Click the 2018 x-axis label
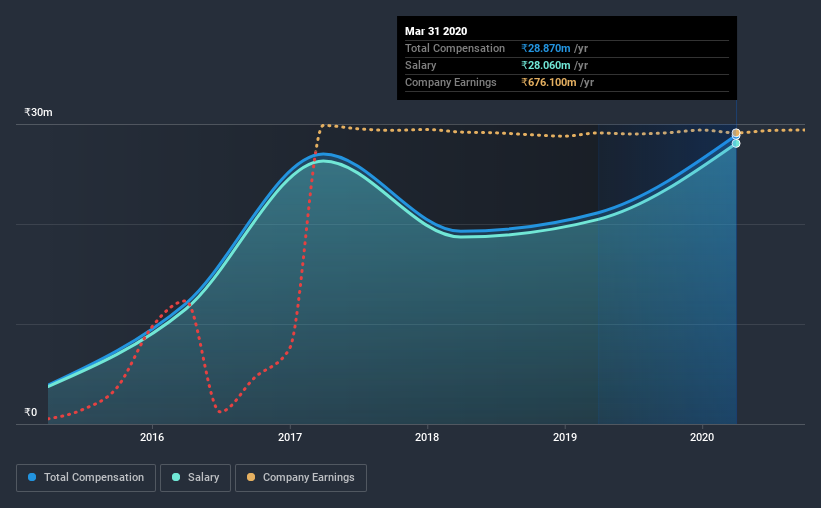The height and width of the screenshot is (508, 821). click(x=427, y=437)
